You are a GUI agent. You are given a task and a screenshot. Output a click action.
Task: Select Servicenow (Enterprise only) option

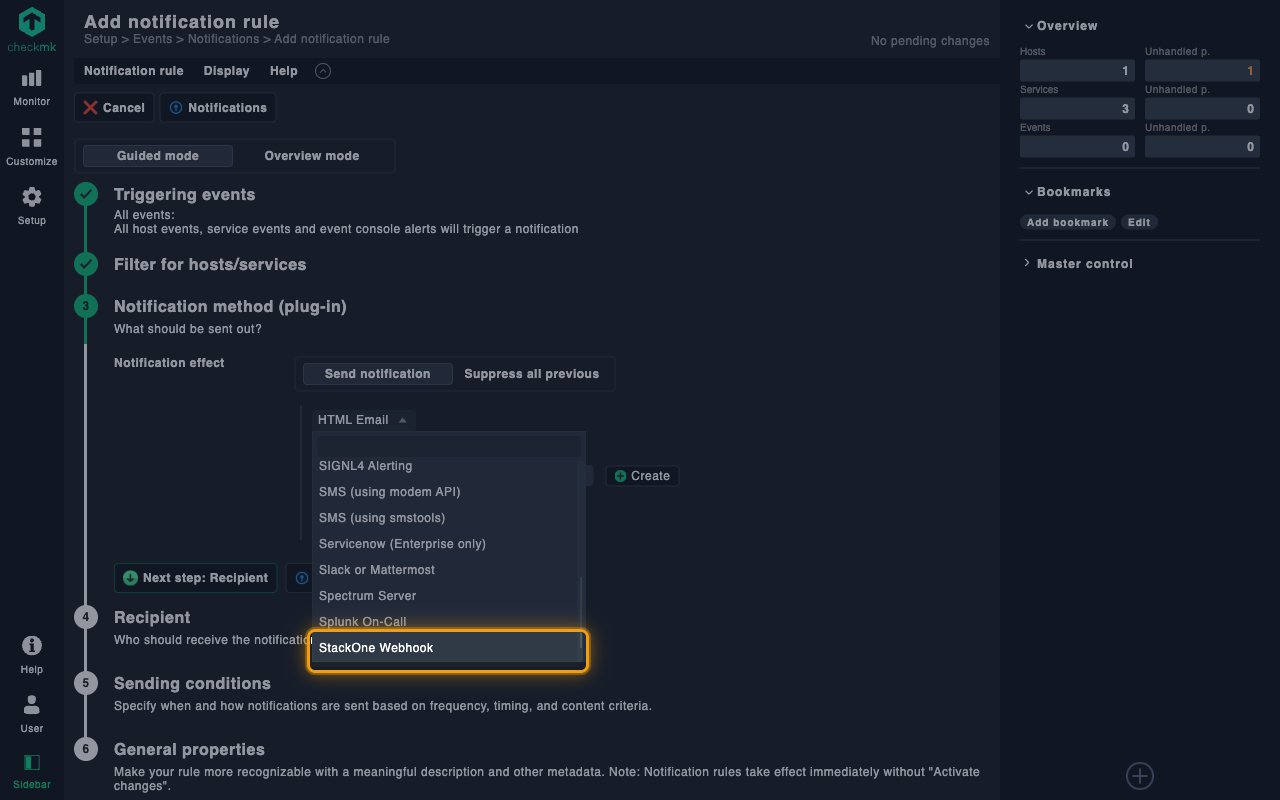[447, 544]
